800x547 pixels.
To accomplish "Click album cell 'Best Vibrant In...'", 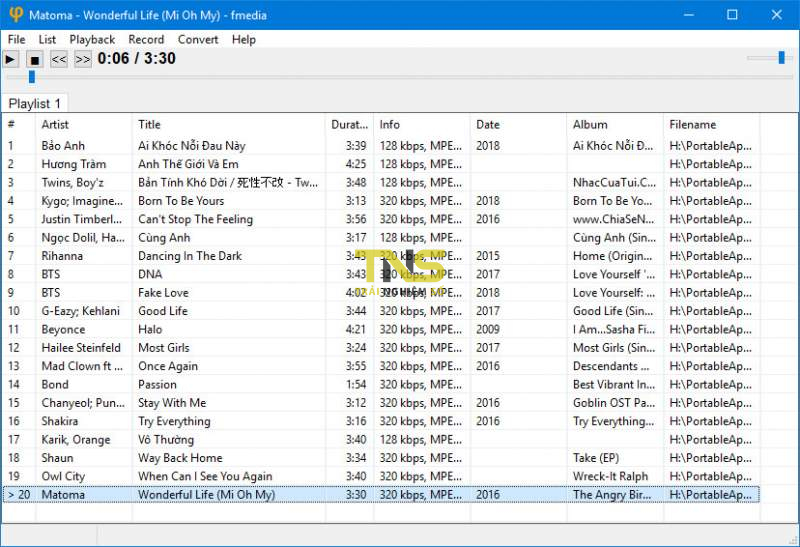I will (614, 384).
